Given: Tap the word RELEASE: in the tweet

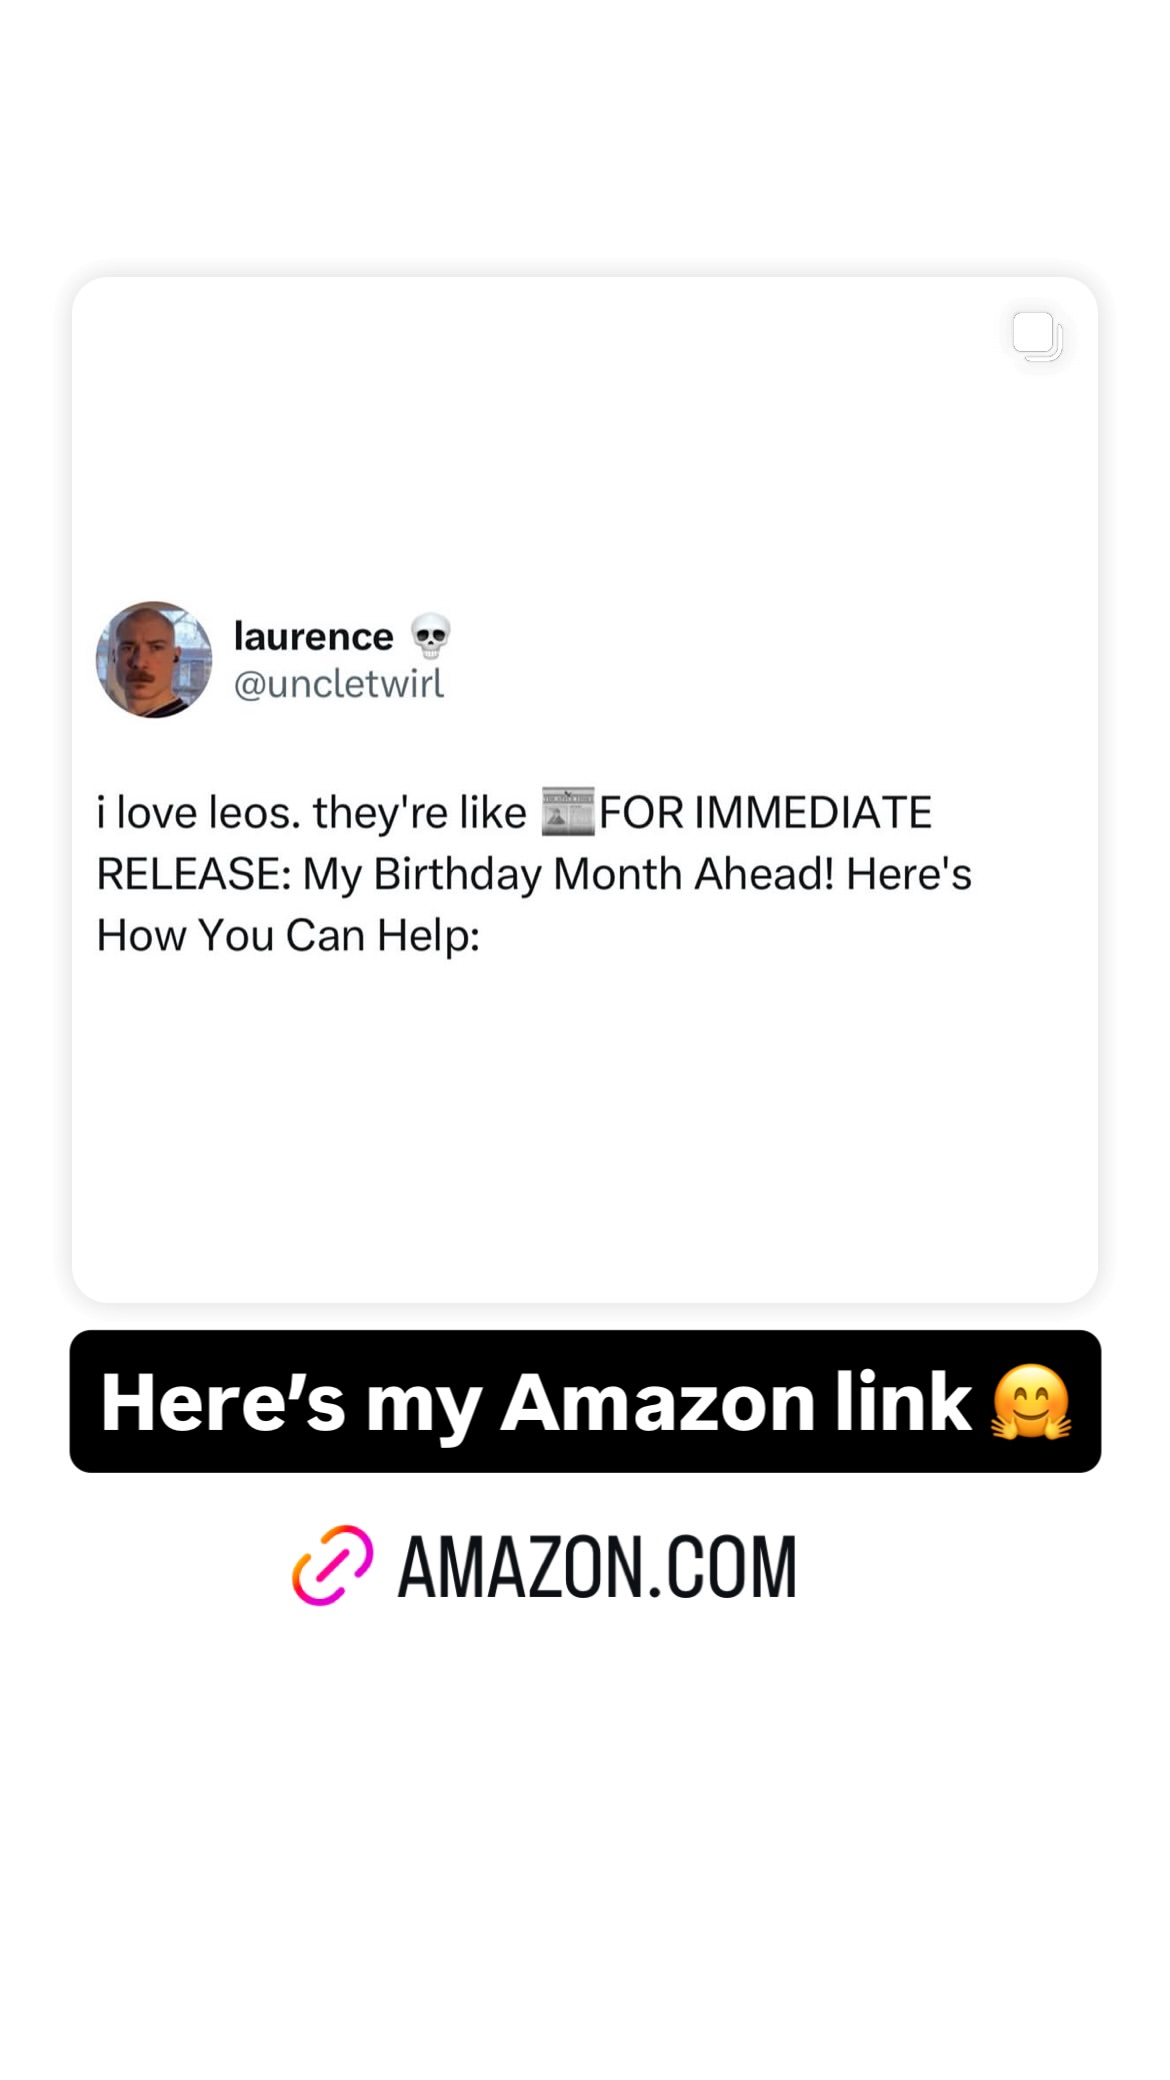Looking at the screenshot, I should (193, 874).
